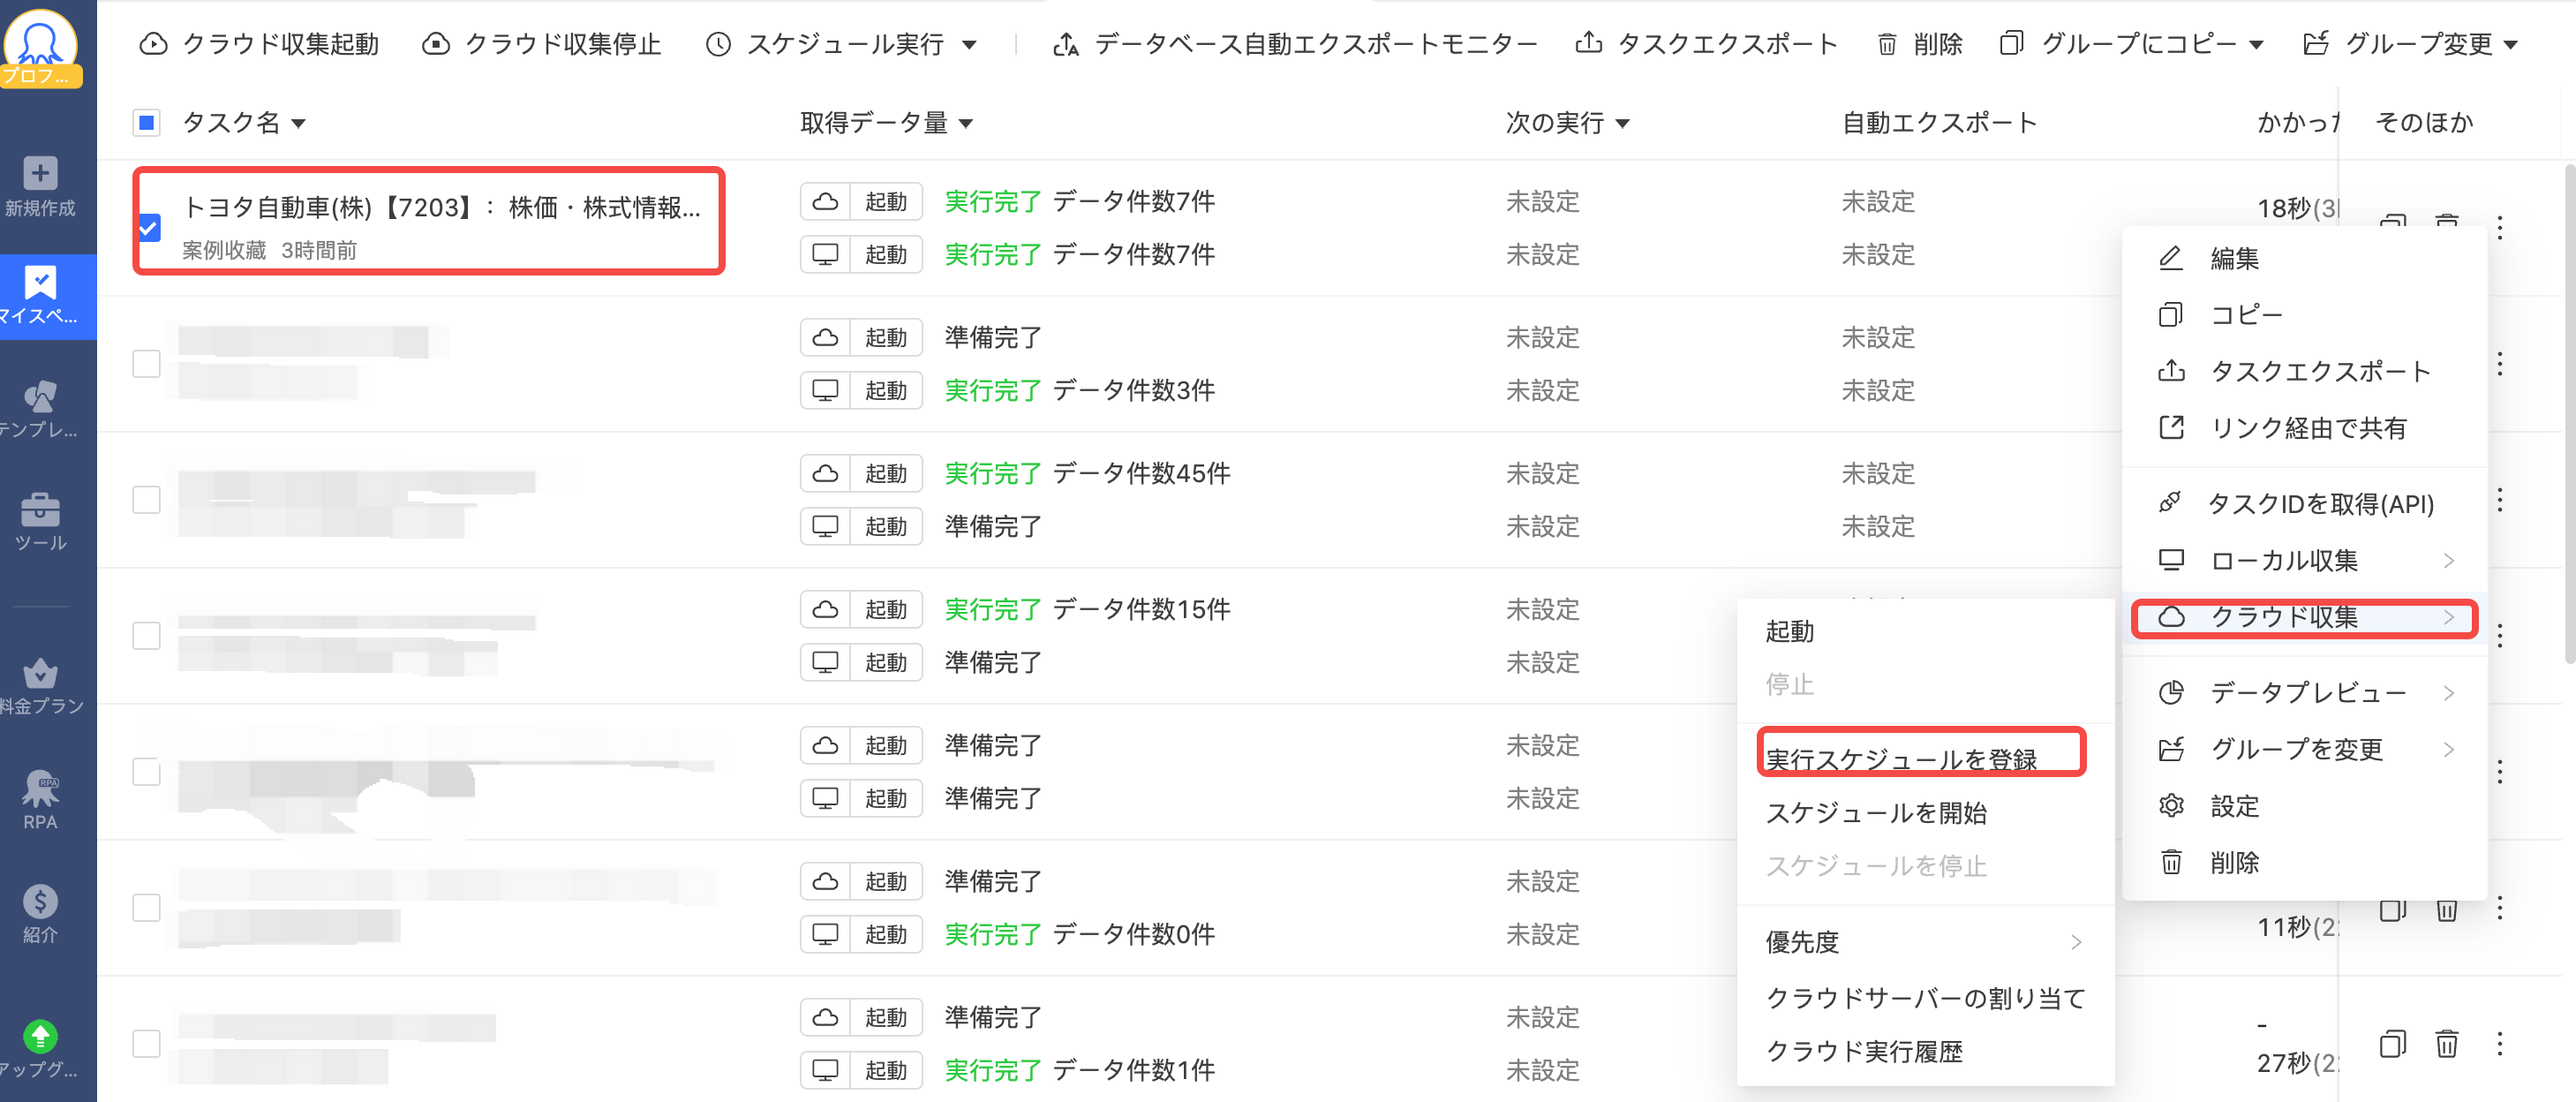Click the profile avatar icon
Image resolution: width=2576 pixels, height=1102 pixels.
40,44
